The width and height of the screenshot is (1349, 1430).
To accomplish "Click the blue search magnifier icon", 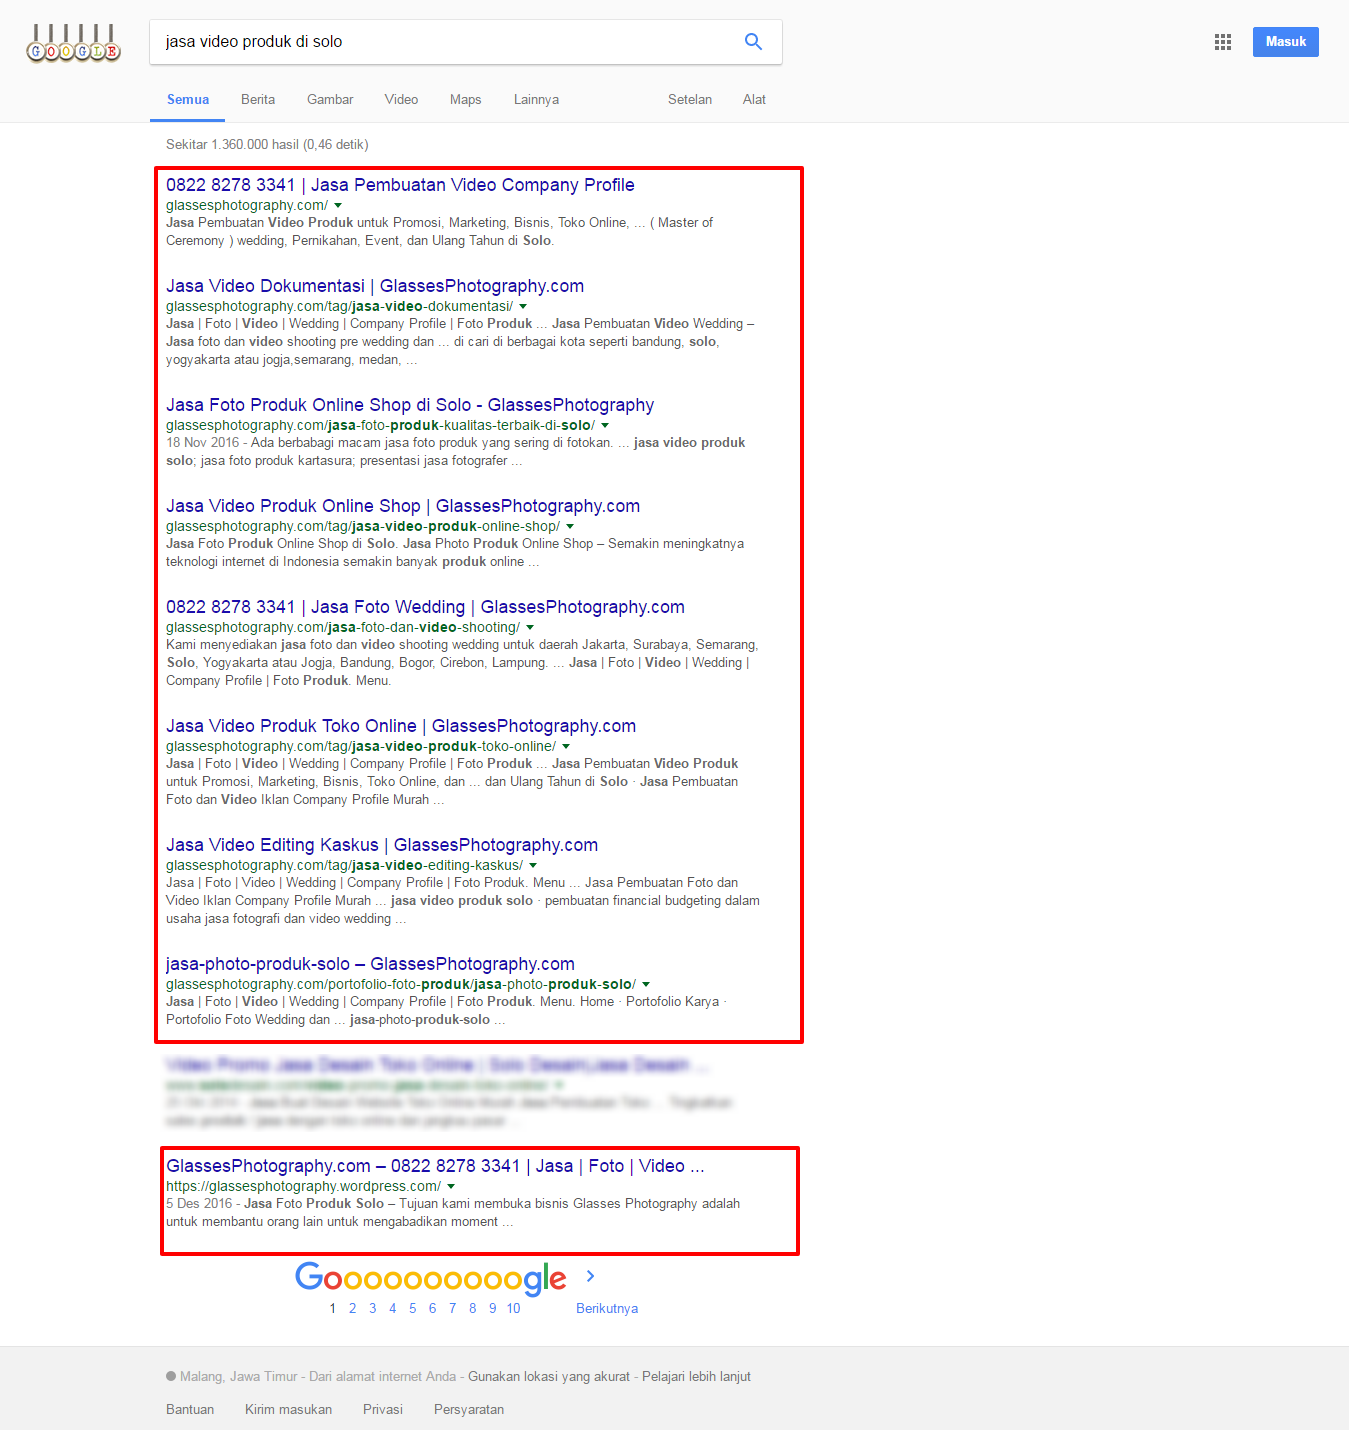I will [x=753, y=42].
